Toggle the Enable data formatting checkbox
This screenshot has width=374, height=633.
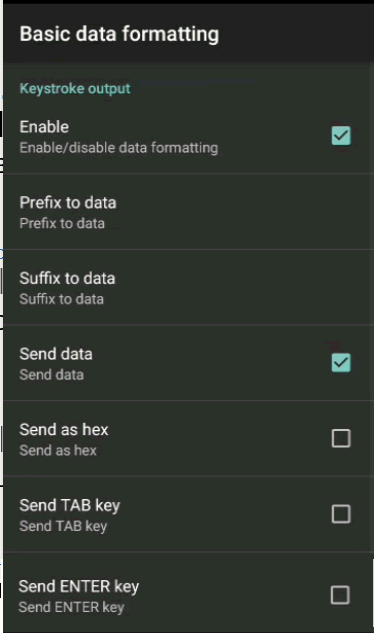(x=341, y=136)
